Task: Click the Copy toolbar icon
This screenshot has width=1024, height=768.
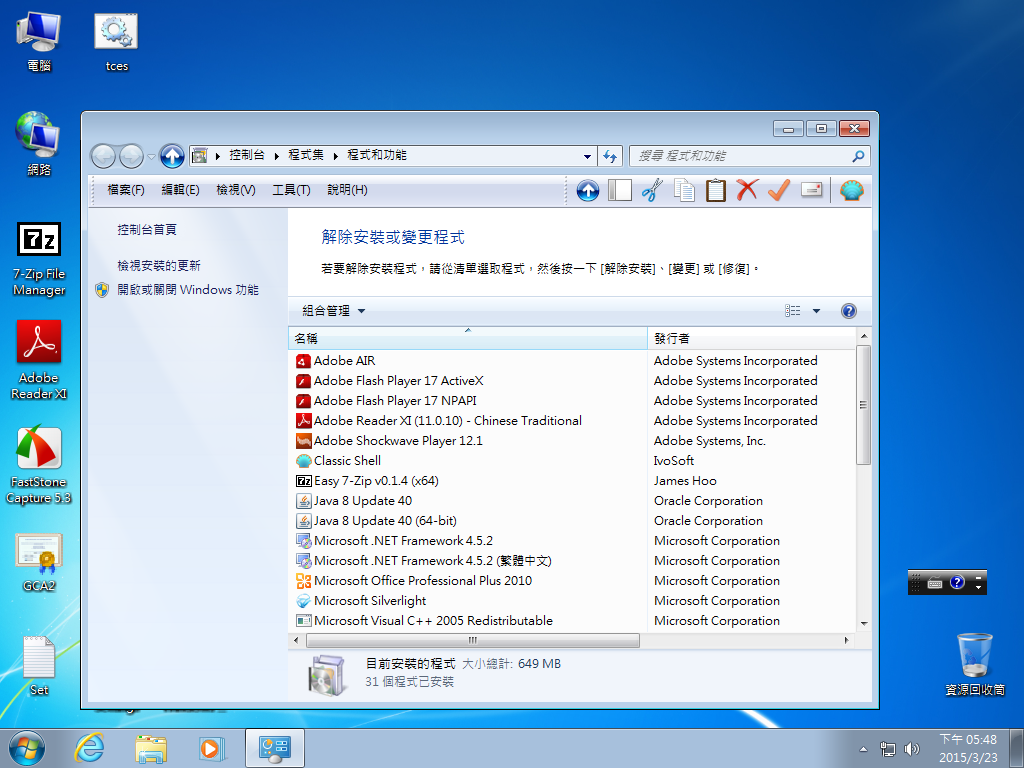Action: tap(684, 190)
